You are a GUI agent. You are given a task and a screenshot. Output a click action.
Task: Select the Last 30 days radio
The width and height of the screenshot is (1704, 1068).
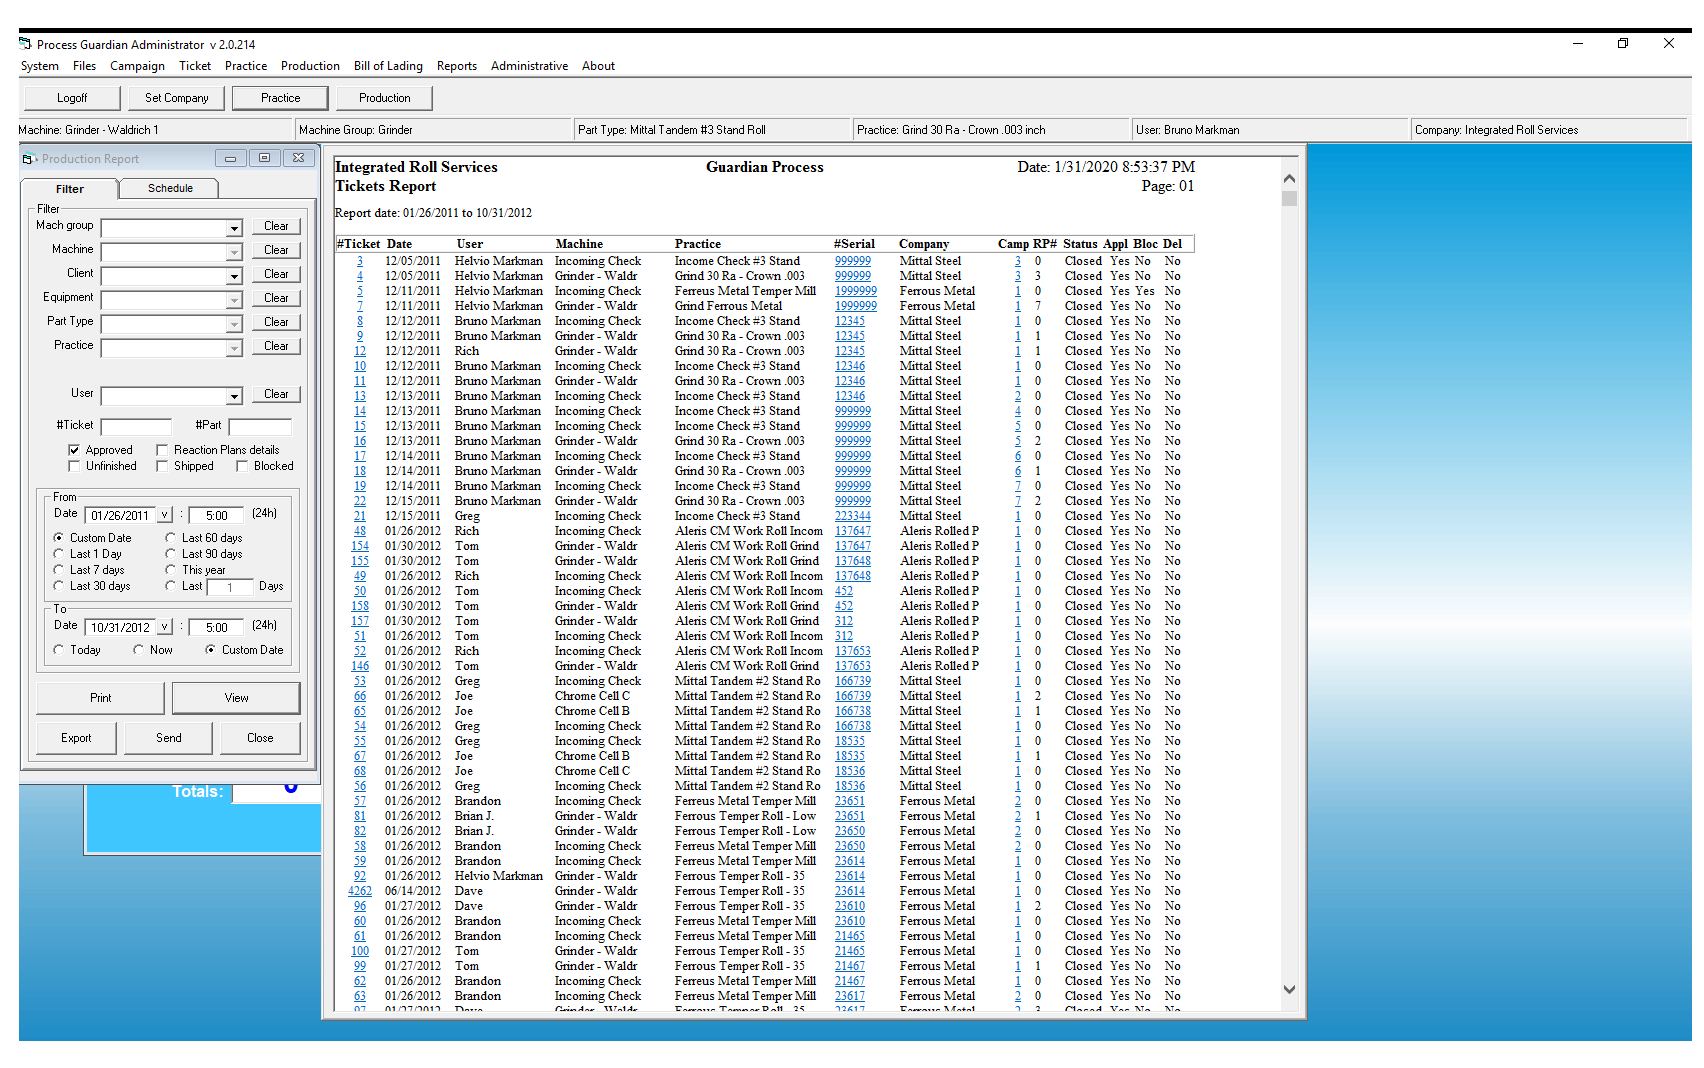[59, 586]
